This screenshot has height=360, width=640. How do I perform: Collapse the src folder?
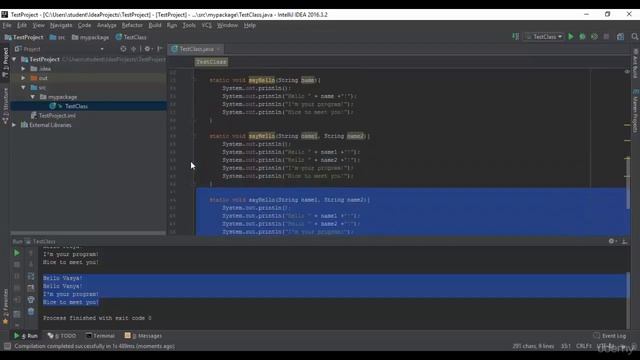pyautogui.click(x=24, y=87)
